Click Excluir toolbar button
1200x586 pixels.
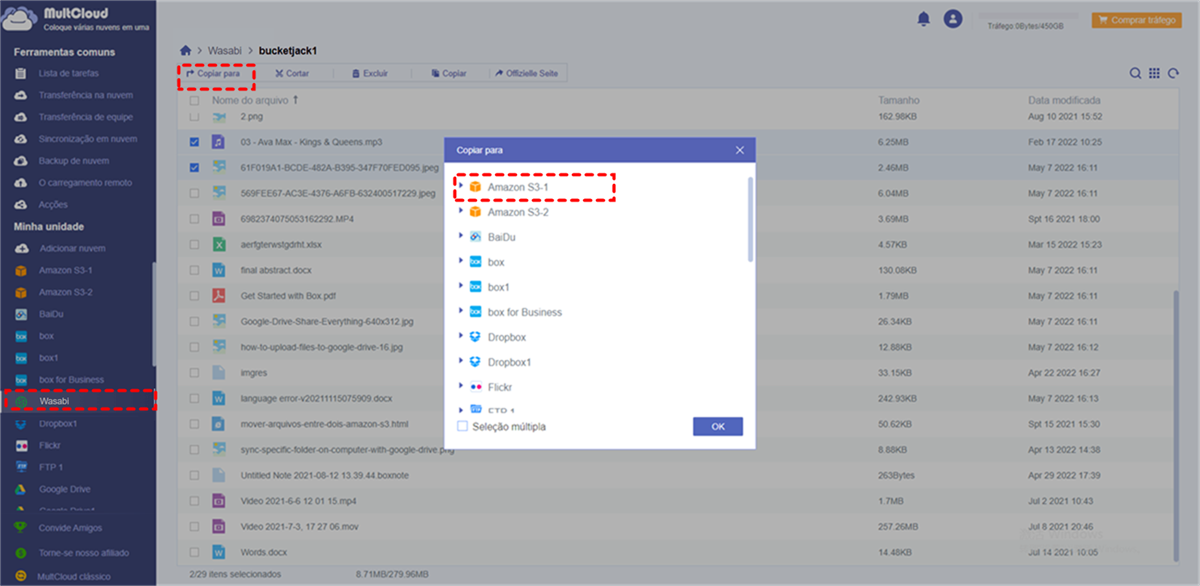[x=368, y=74]
